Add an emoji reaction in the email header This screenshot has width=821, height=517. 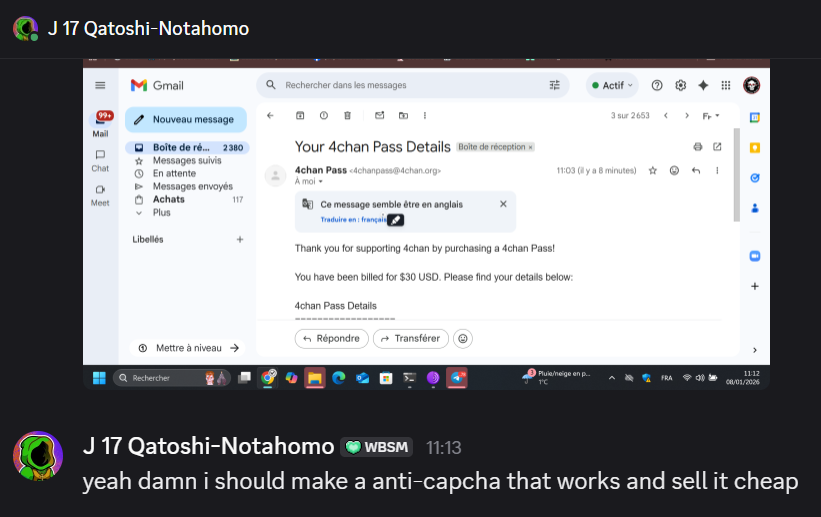click(x=674, y=170)
